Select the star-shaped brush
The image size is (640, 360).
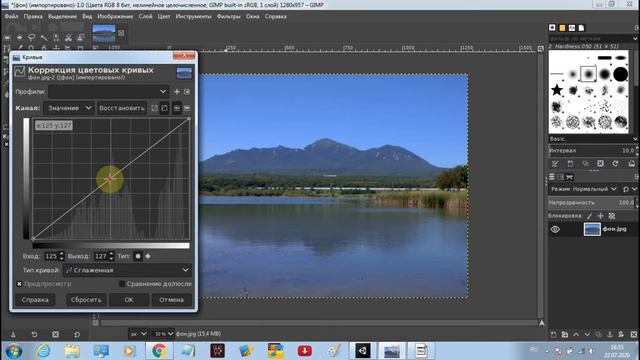(557, 90)
